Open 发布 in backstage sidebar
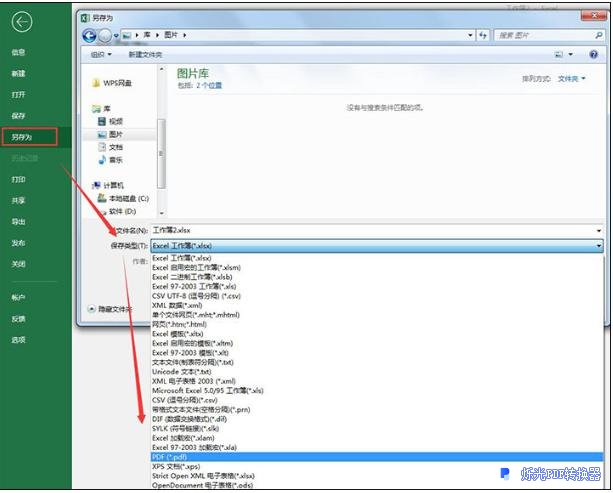This screenshot has height=493, width=613. (x=18, y=243)
